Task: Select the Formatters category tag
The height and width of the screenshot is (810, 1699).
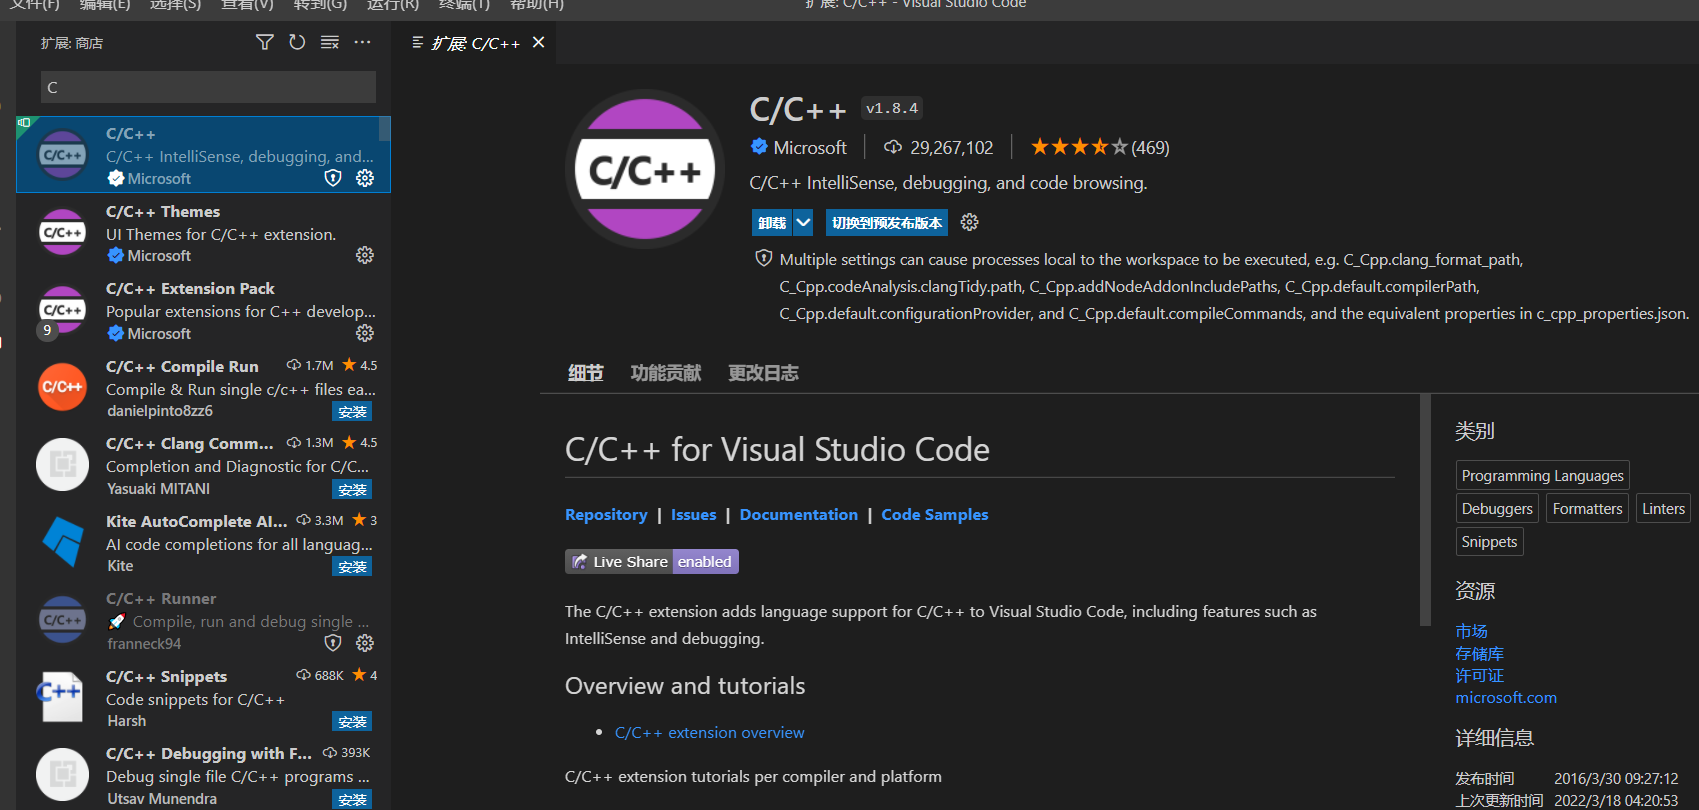Action: (1587, 508)
